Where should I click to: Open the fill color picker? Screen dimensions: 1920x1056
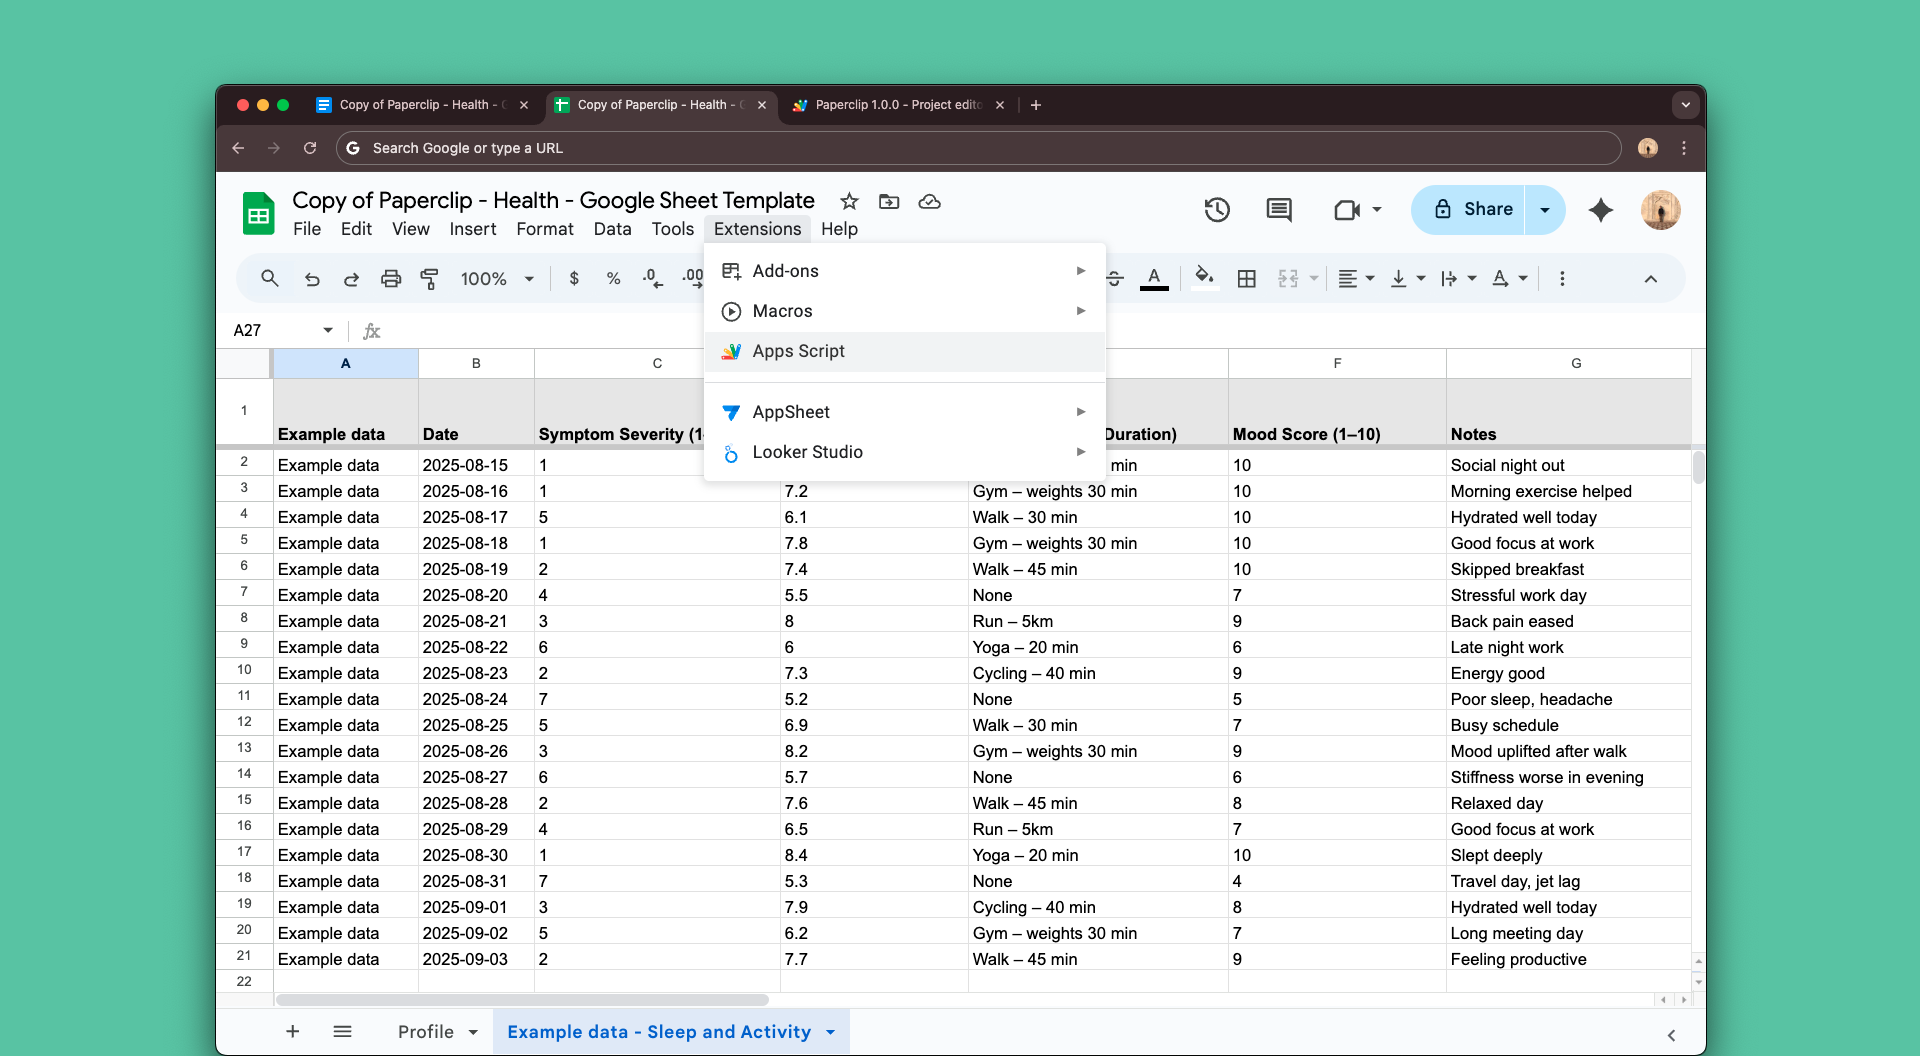point(1204,278)
